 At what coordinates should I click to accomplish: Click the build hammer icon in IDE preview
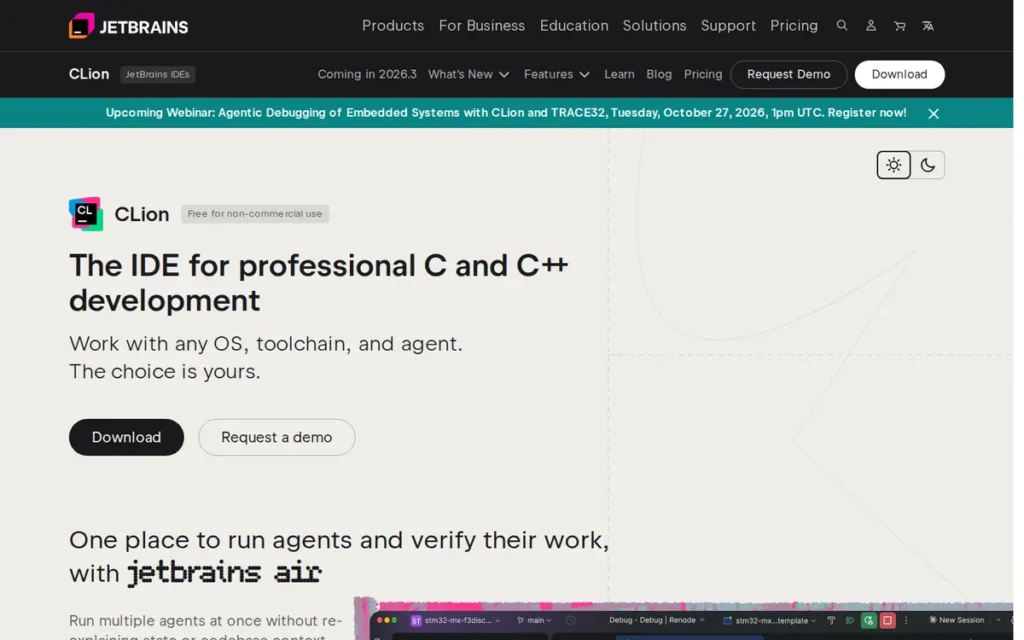(x=831, y=620)
